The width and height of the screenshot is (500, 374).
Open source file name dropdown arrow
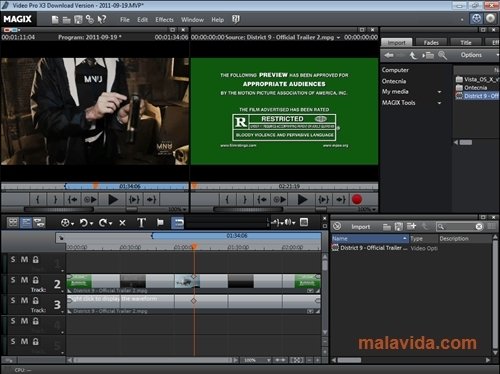pos(338,38)
